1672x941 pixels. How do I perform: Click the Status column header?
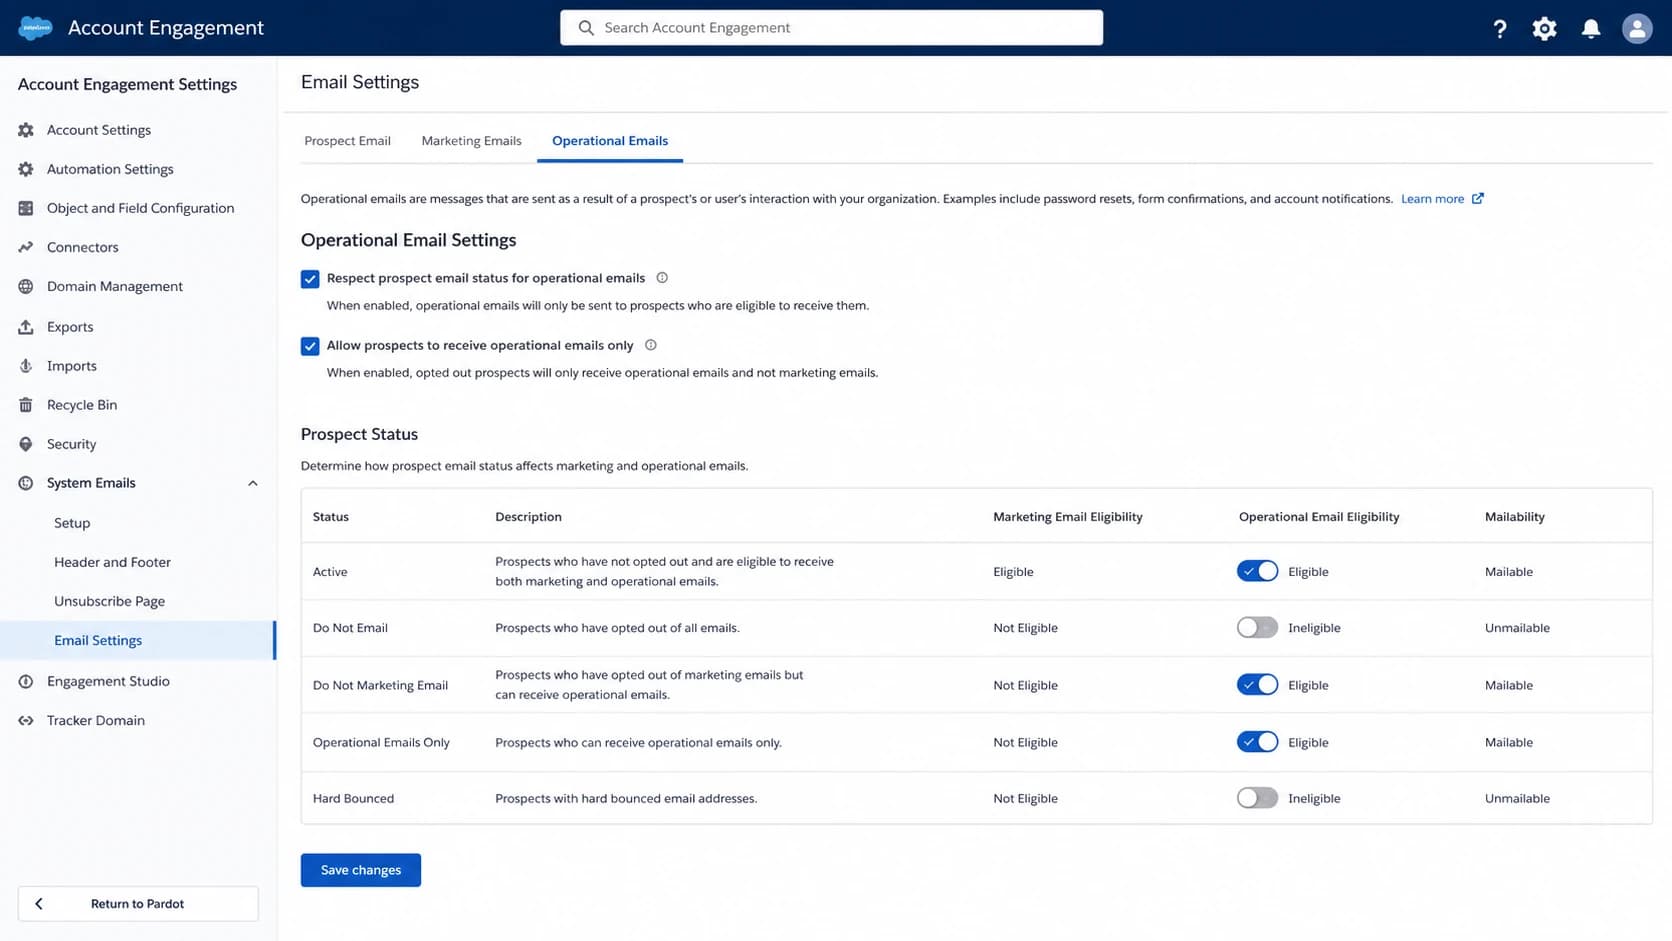[x=331, y=517]
